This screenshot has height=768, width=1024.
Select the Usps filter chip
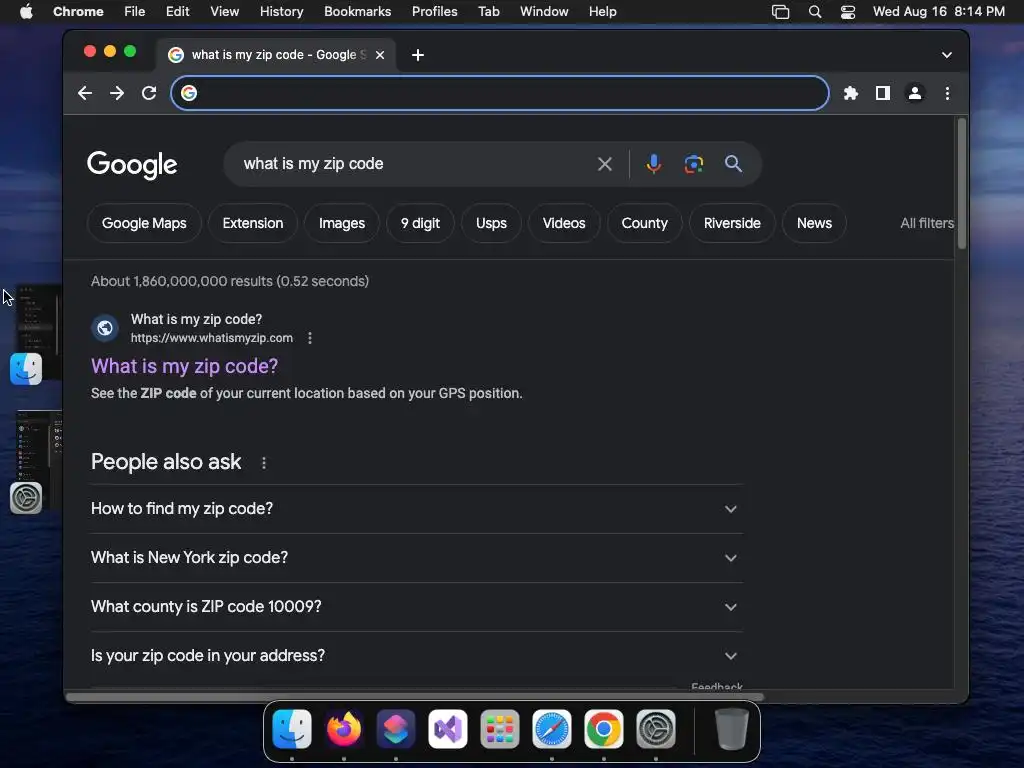491,223
